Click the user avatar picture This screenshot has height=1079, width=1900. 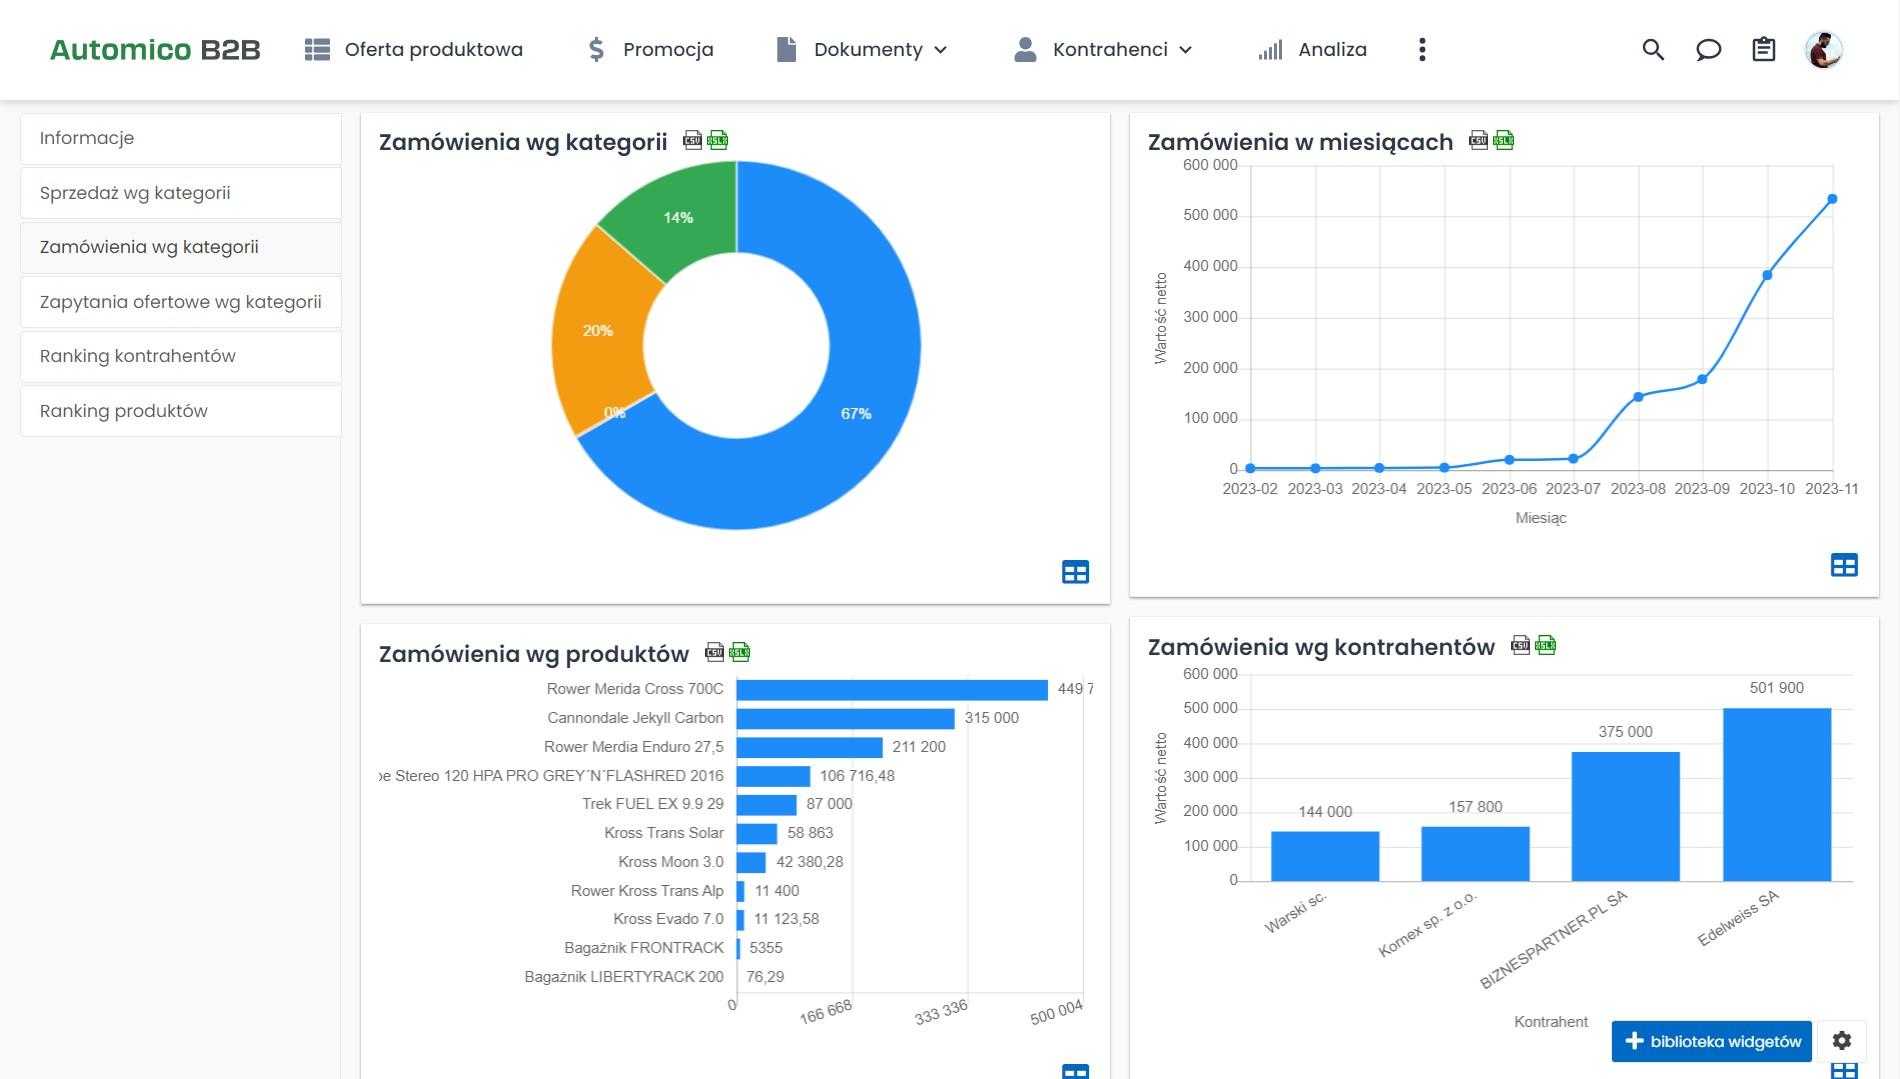(1823, 50)
